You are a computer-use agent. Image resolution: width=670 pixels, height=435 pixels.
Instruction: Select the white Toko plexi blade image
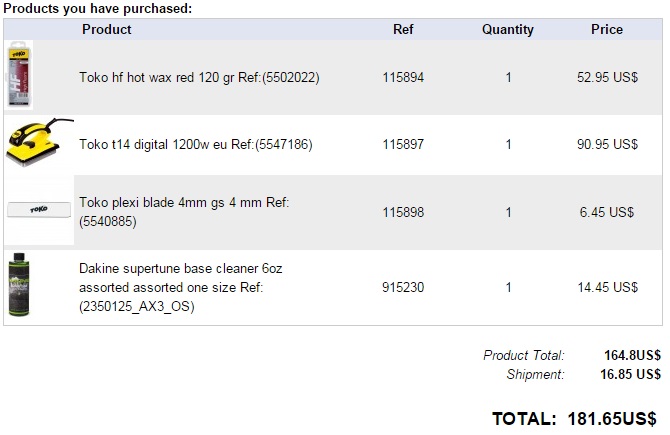(x=39, y=210)
